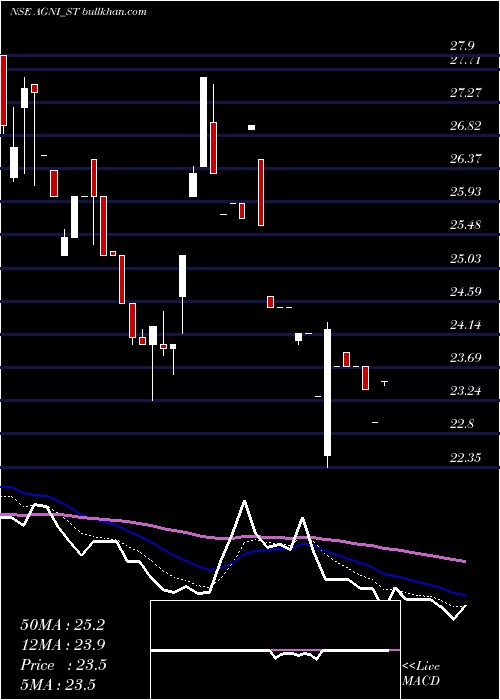Select the 23.69 price axis label
The height and width of the screenshot is (700, 500).
pos(466,358)
